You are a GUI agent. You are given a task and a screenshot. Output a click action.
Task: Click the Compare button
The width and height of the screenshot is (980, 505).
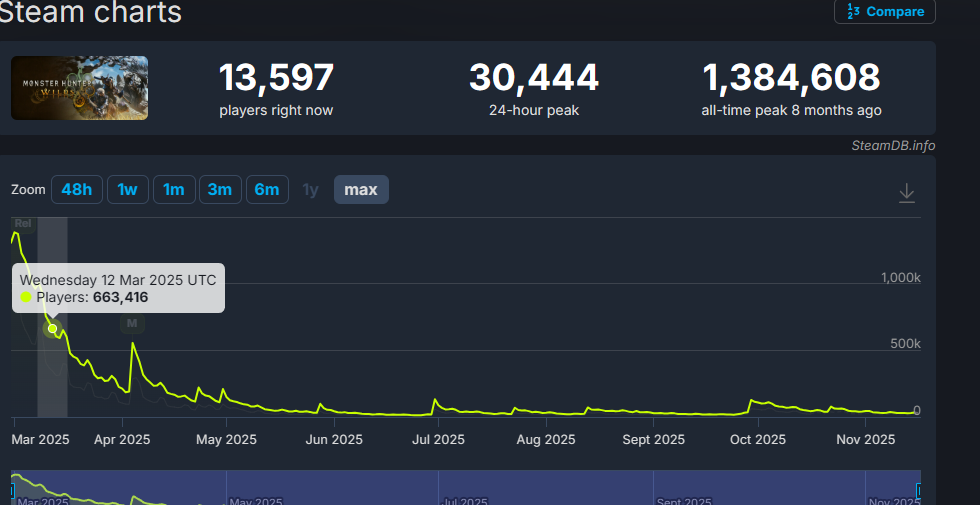point(884,11)
